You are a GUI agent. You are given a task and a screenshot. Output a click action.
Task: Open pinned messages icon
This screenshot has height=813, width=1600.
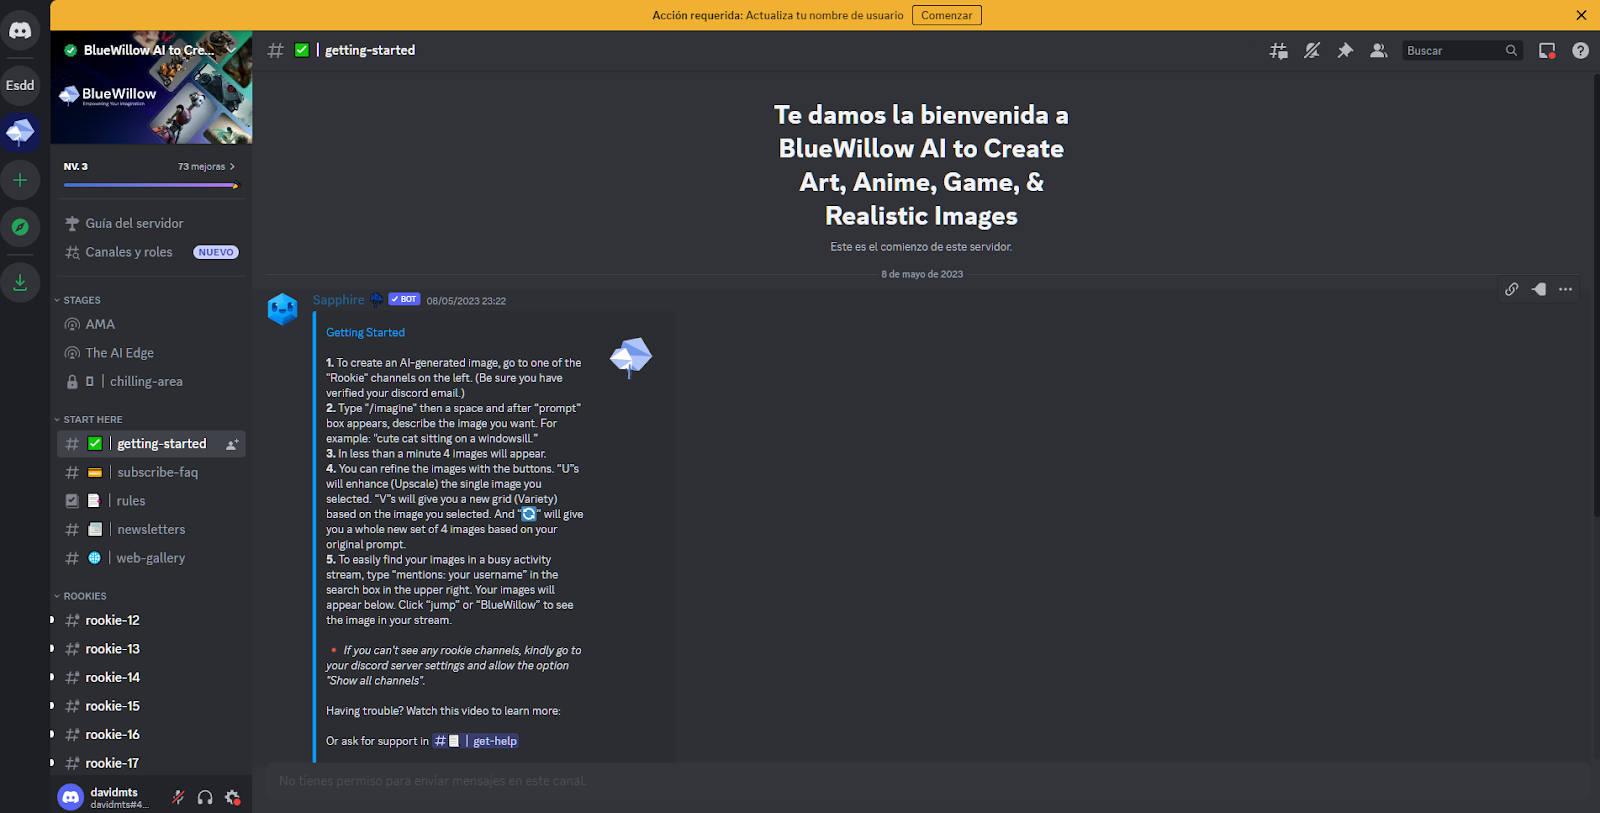pos(1345,50)
